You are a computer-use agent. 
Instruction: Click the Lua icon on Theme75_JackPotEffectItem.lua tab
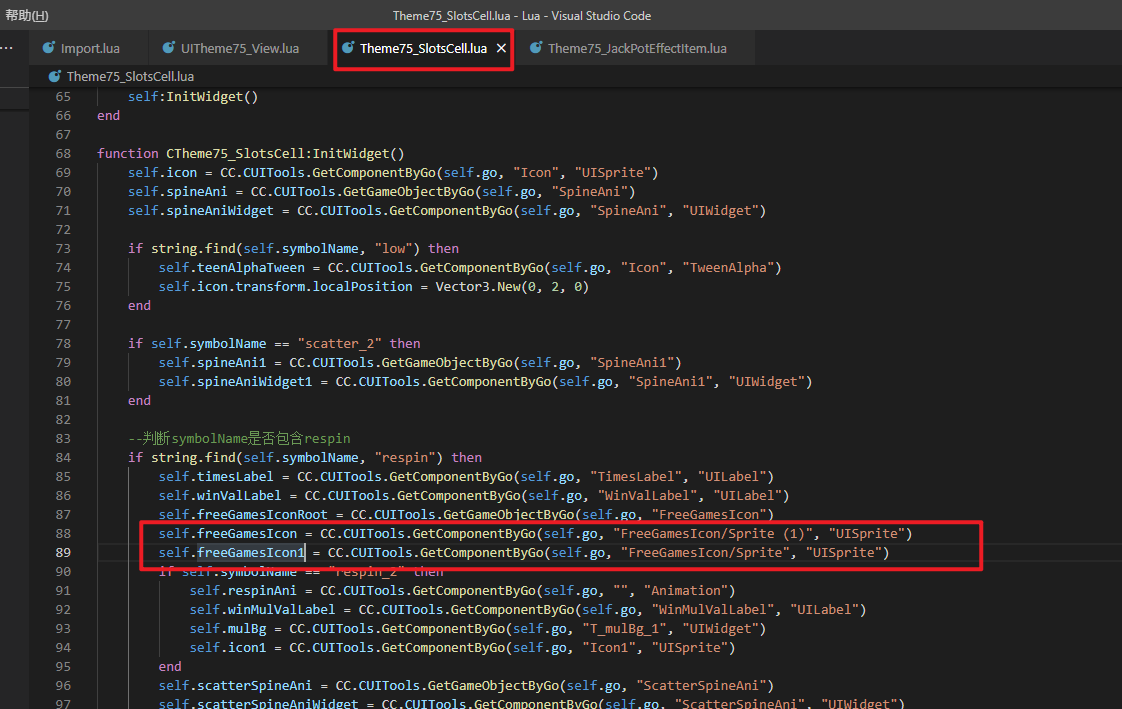point(536,49)
